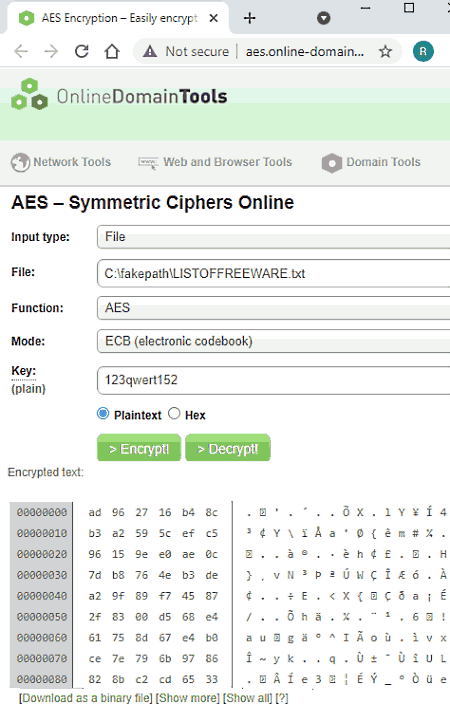Select the Hex radio button
Viewport: 450px width, 722px height.
coord(174,413)
